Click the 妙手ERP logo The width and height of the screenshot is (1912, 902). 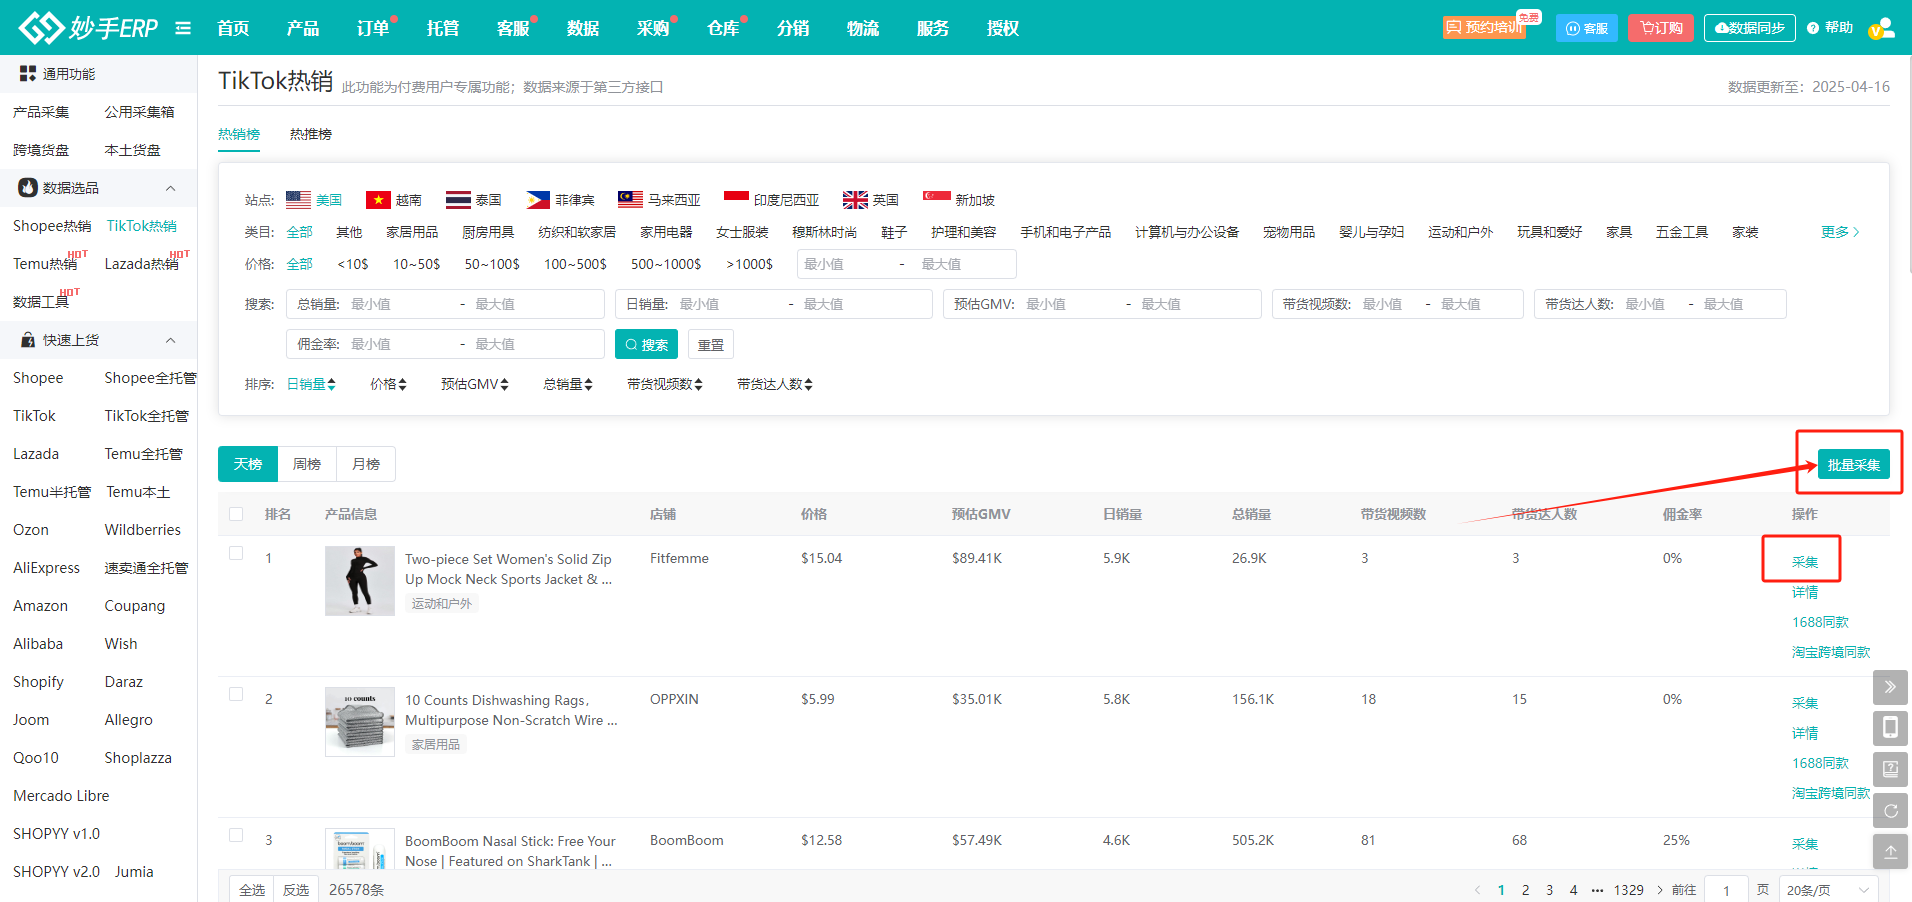point(88,27)
